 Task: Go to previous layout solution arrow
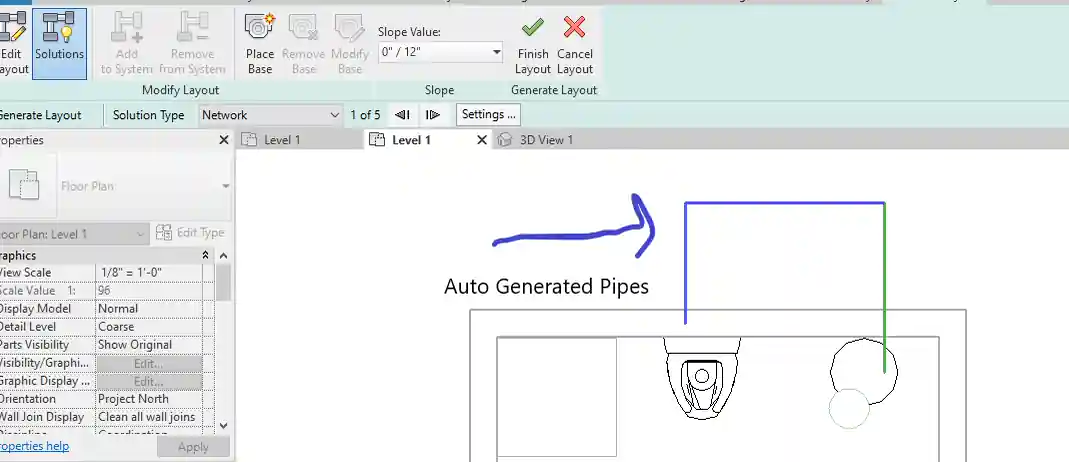(402, 115)
